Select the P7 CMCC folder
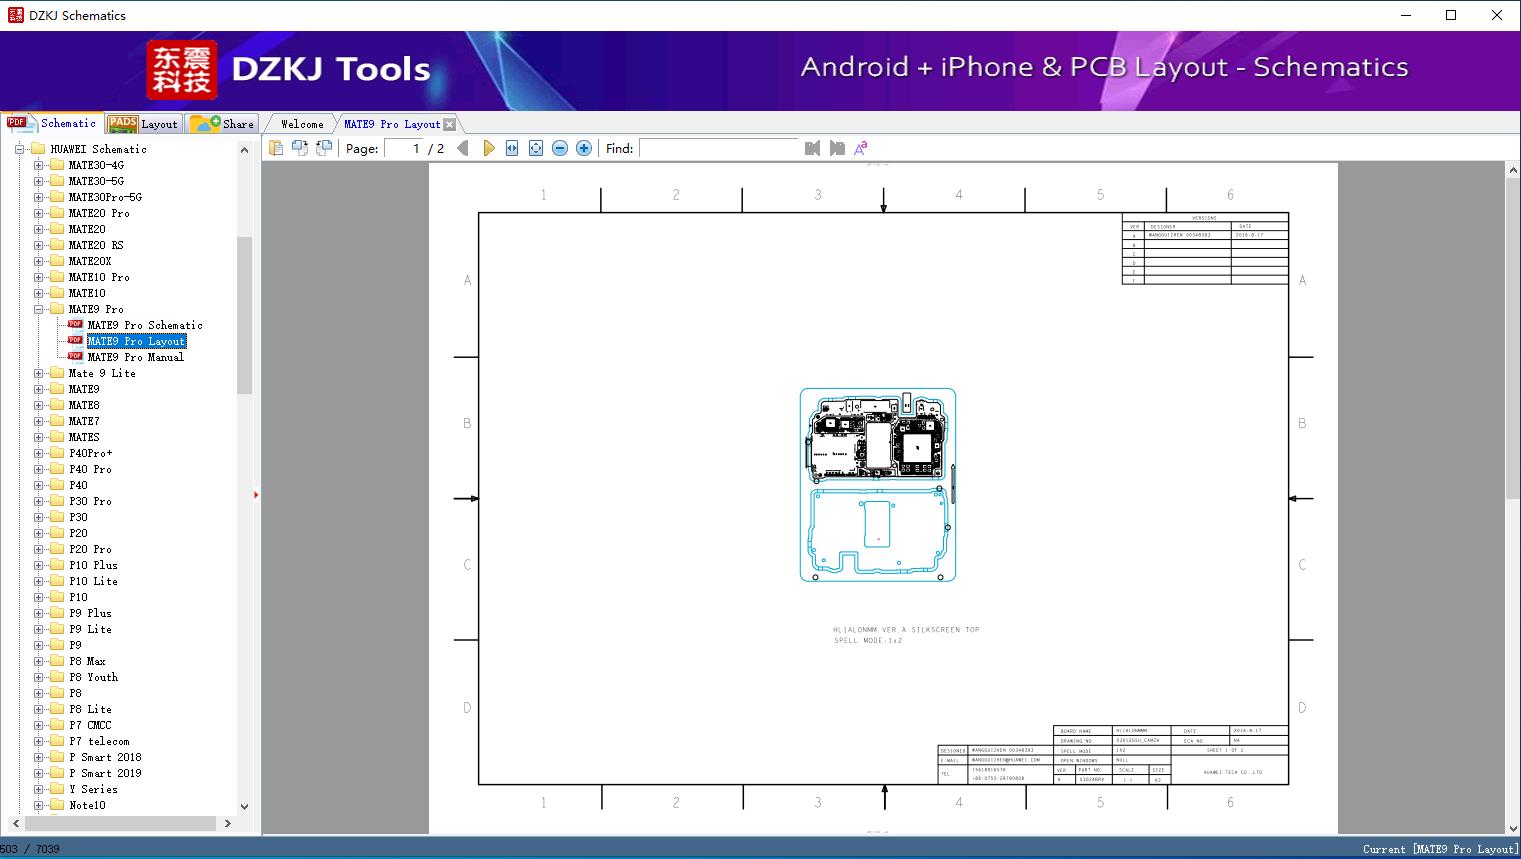The height and width of the screenshot is (859, 1521). (x=90, y=725)
